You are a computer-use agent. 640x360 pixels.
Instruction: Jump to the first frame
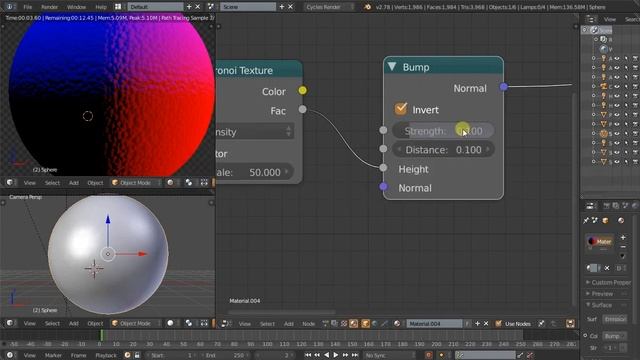tap(308, 355)
